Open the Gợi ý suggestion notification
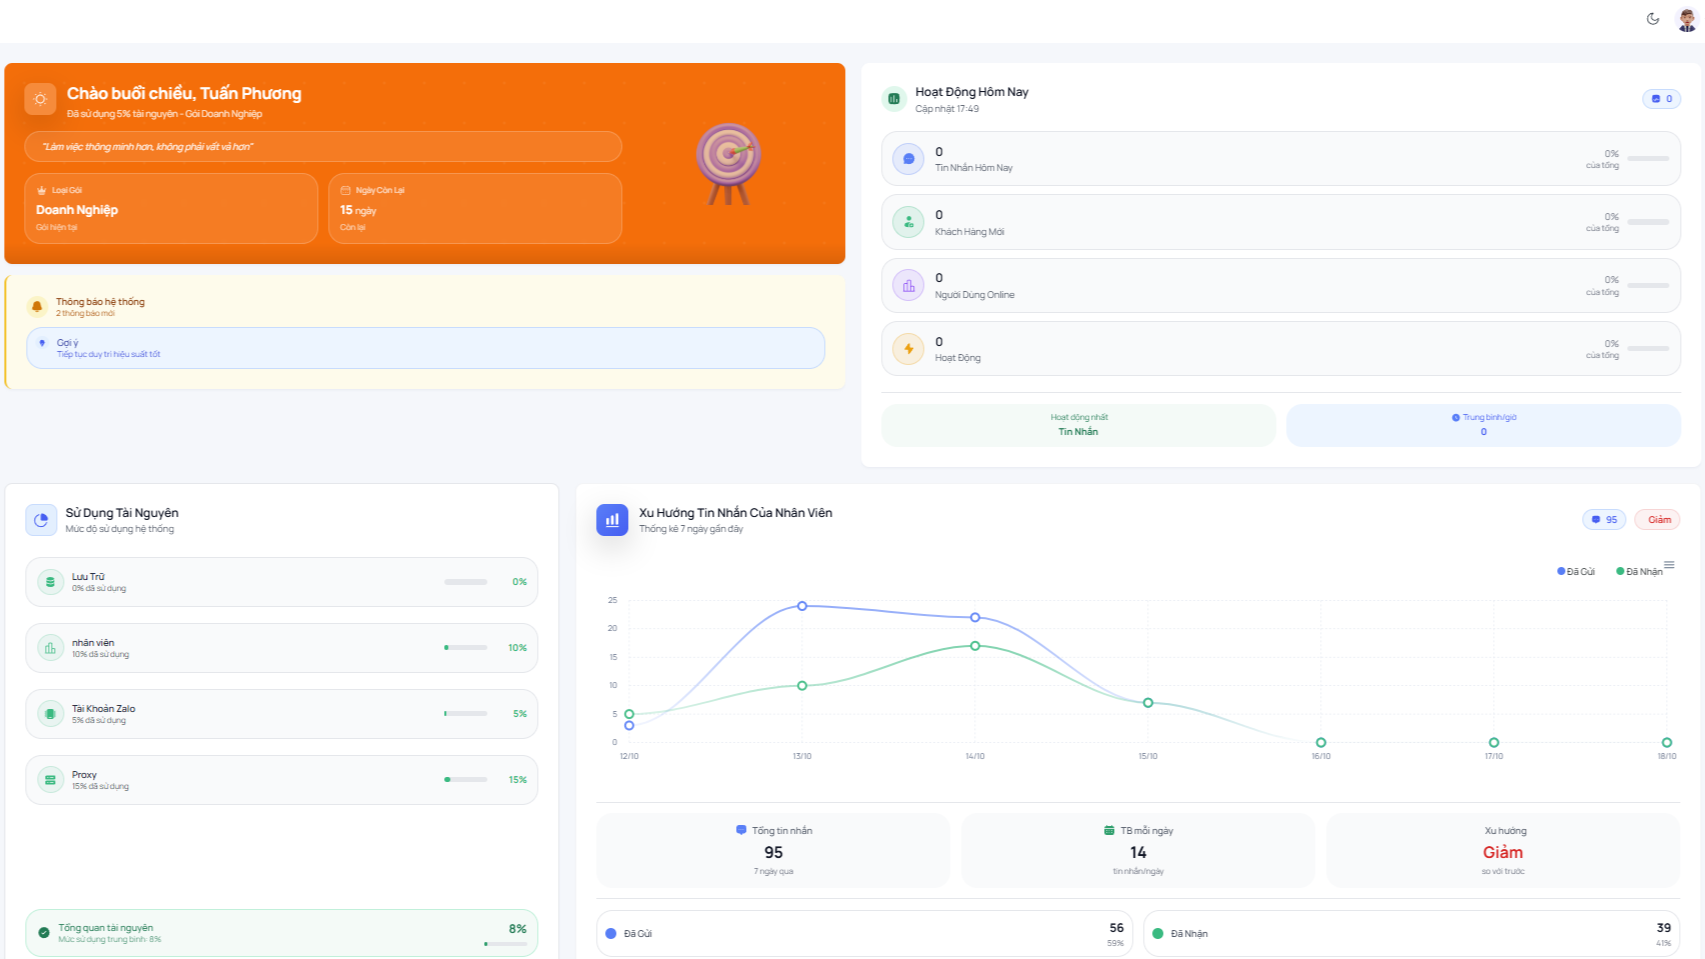The height and width of the screenshot is (959, 1705). 425,348
